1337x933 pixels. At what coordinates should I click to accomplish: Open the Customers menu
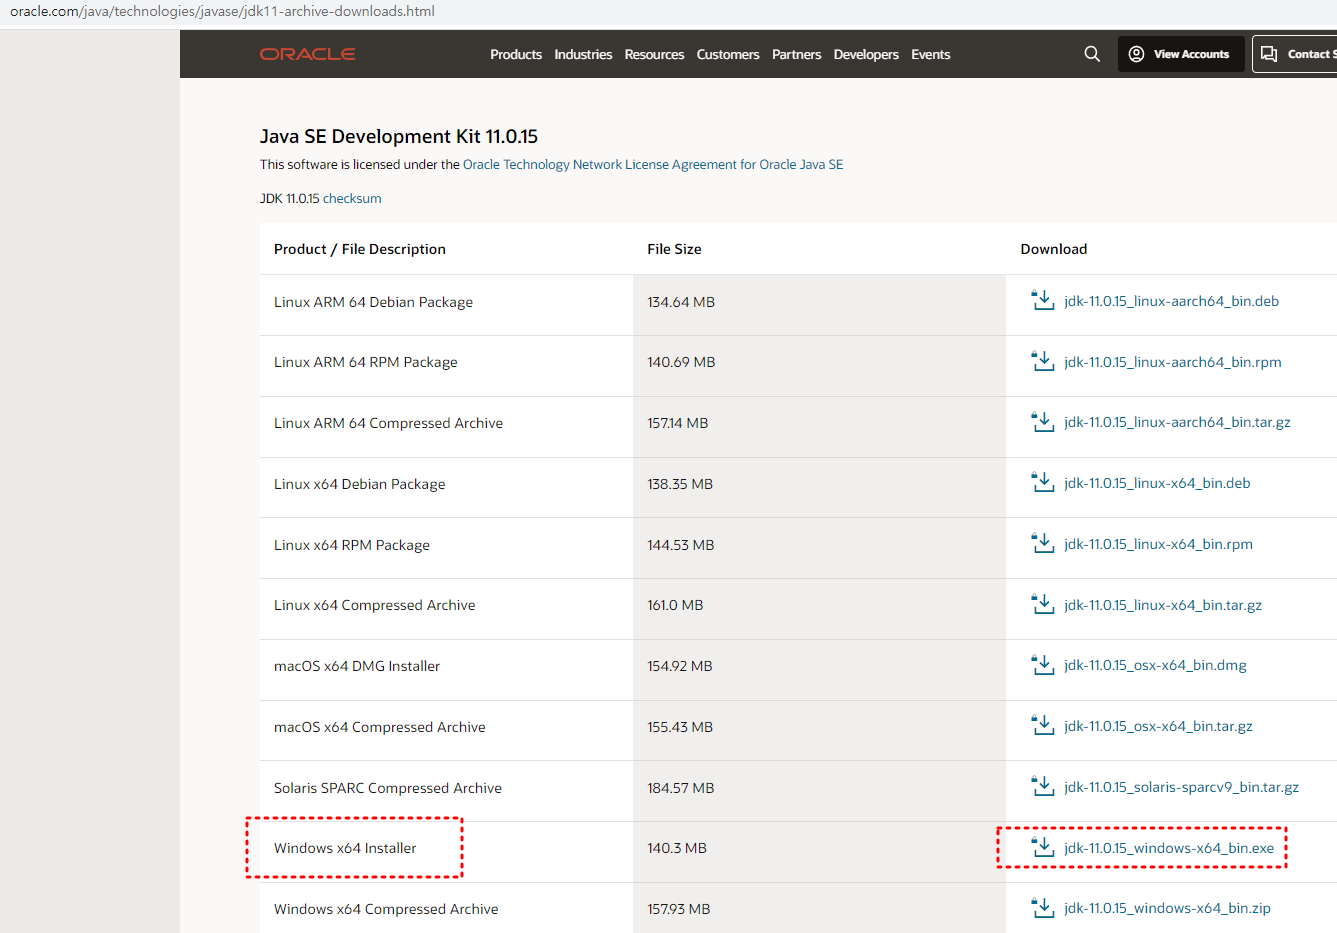click(728, 54)
